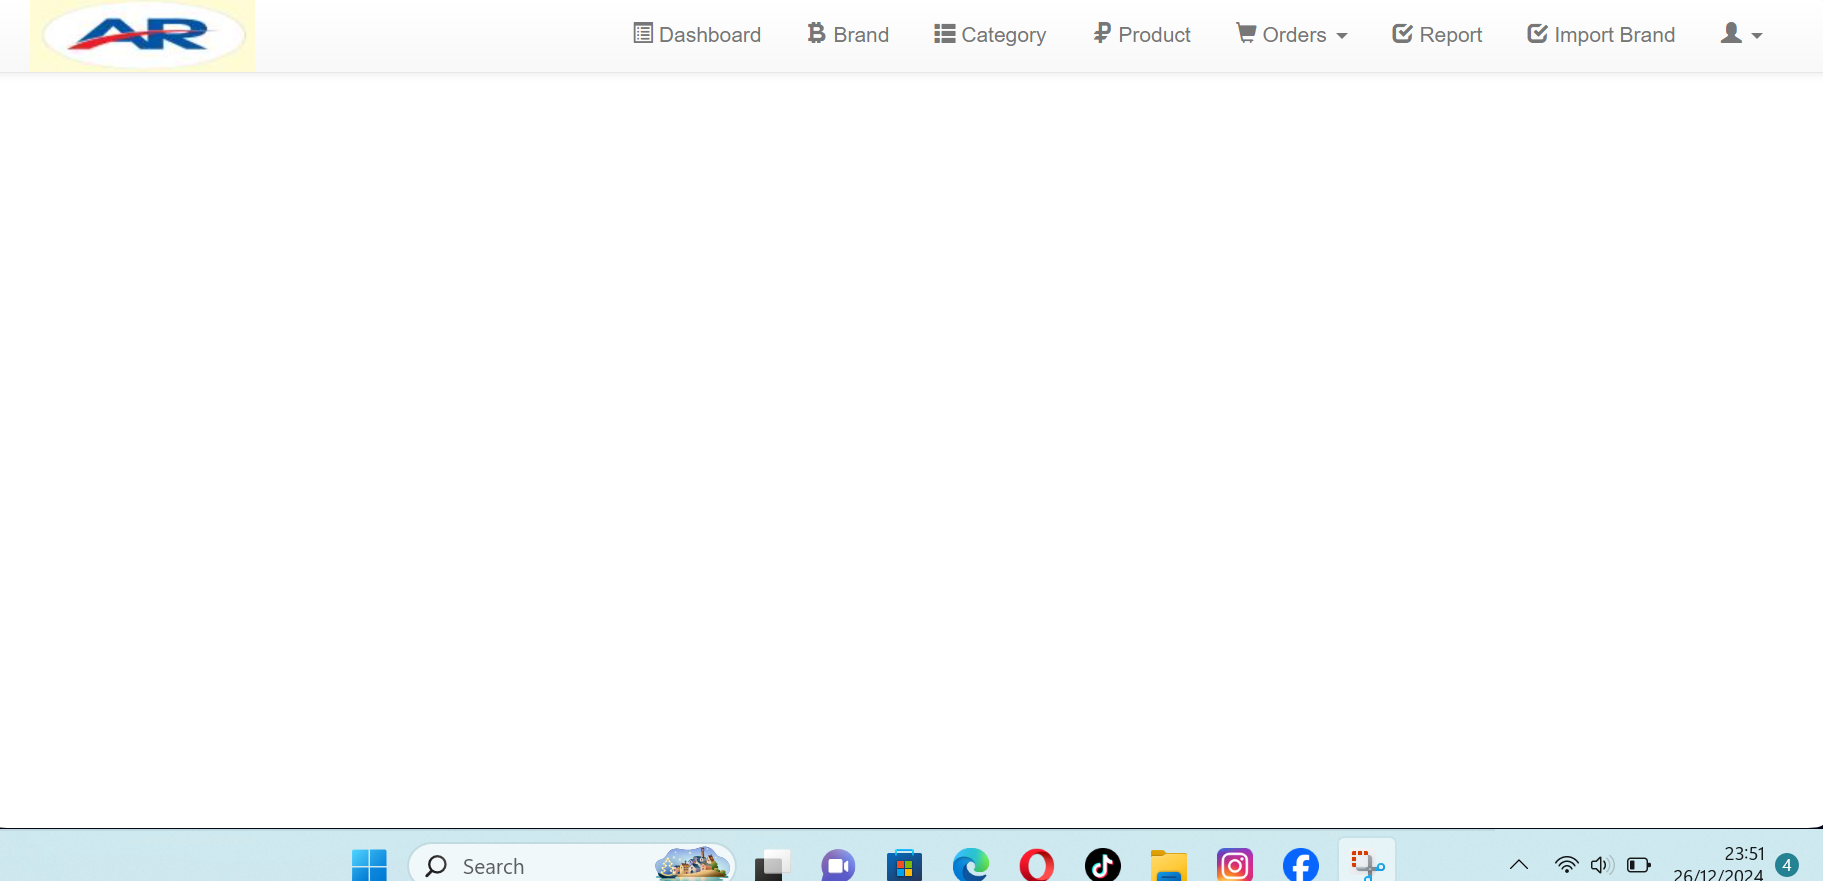
Task: Launch the video chat app from the taskbar
Action: tap(838, 865)
